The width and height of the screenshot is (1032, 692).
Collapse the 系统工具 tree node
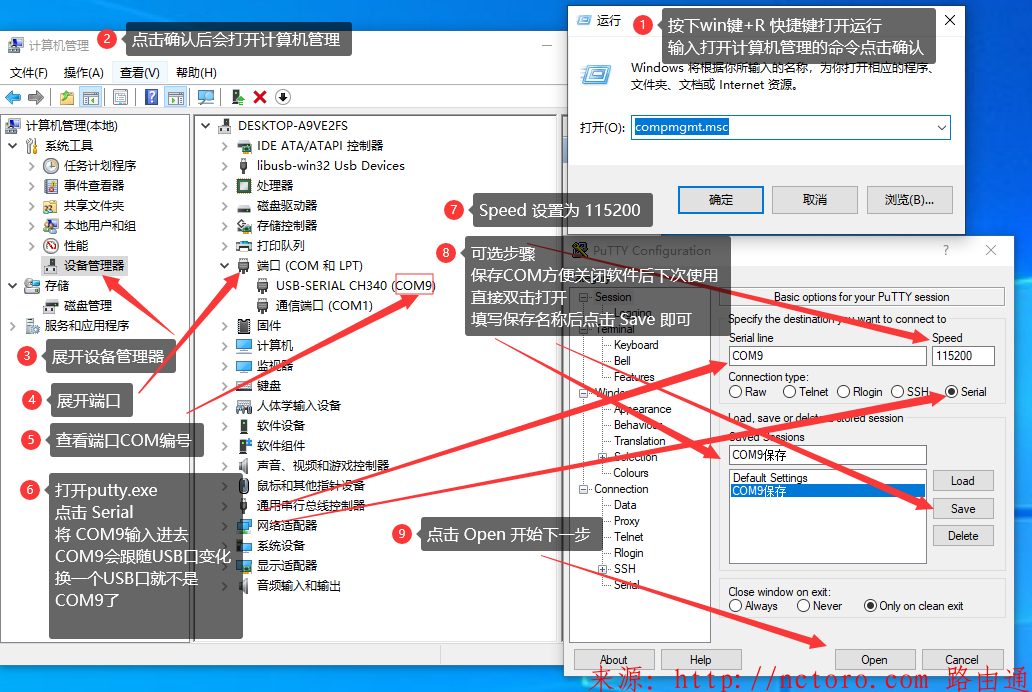click(13, 146)
